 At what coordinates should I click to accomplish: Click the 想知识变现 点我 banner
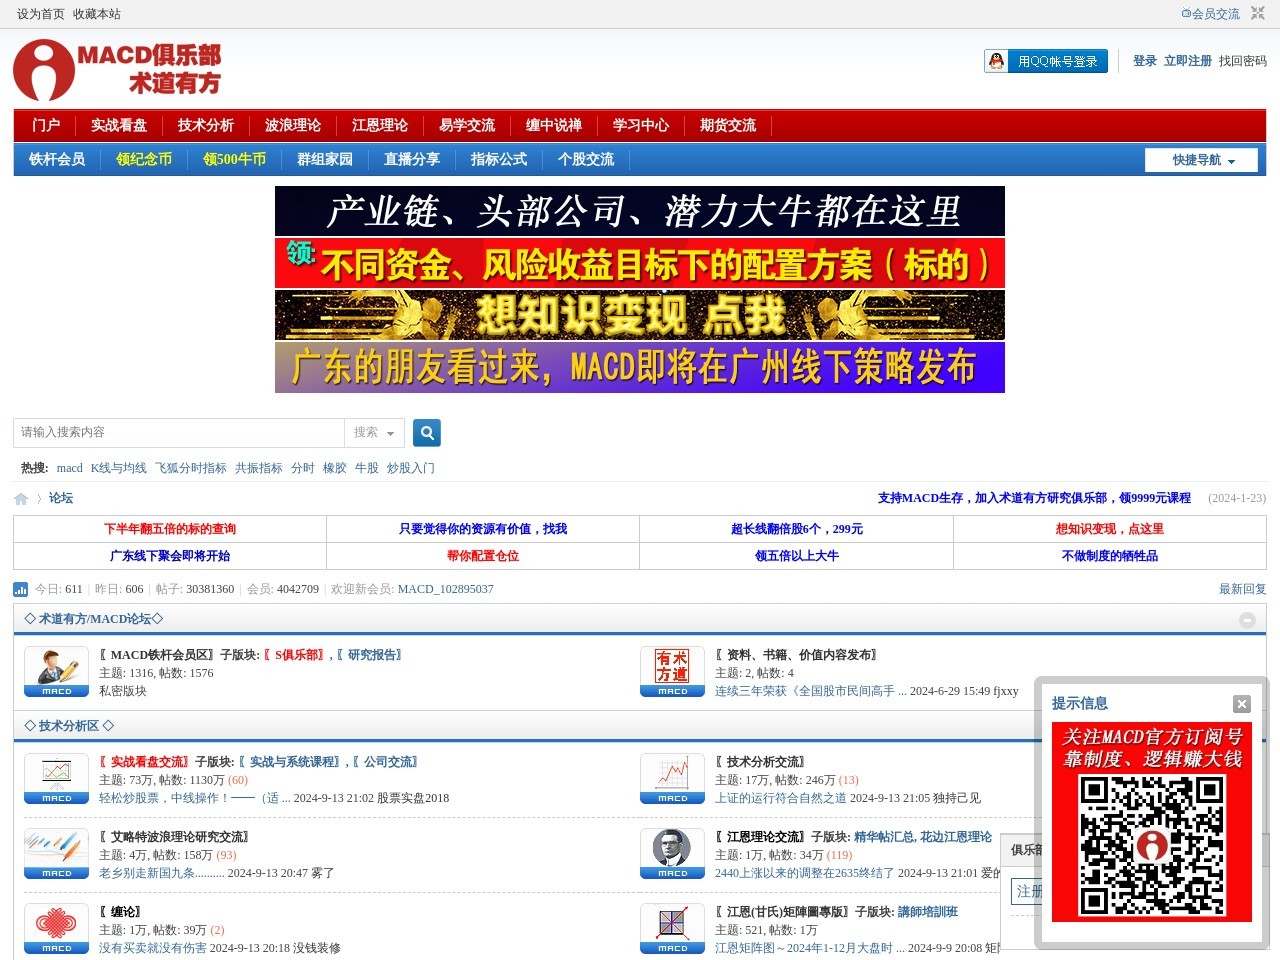point(639,315)
